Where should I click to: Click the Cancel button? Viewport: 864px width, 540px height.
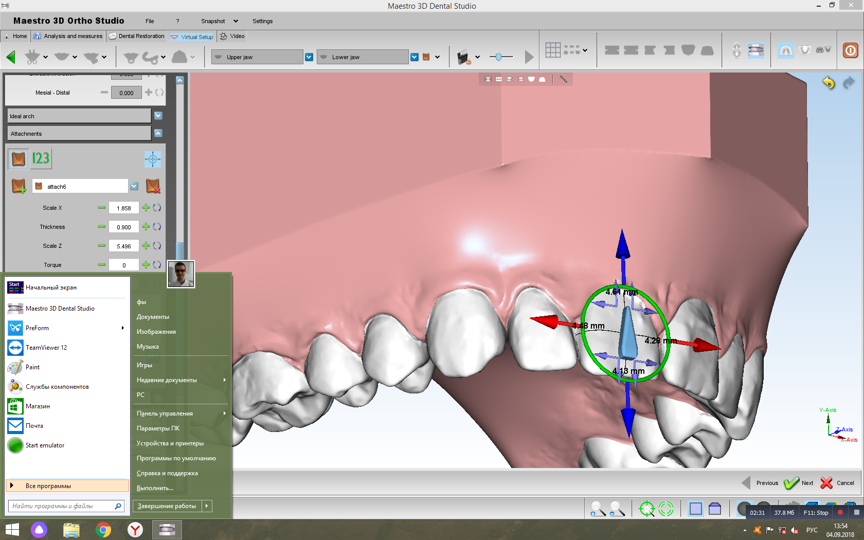click(837, 483)
